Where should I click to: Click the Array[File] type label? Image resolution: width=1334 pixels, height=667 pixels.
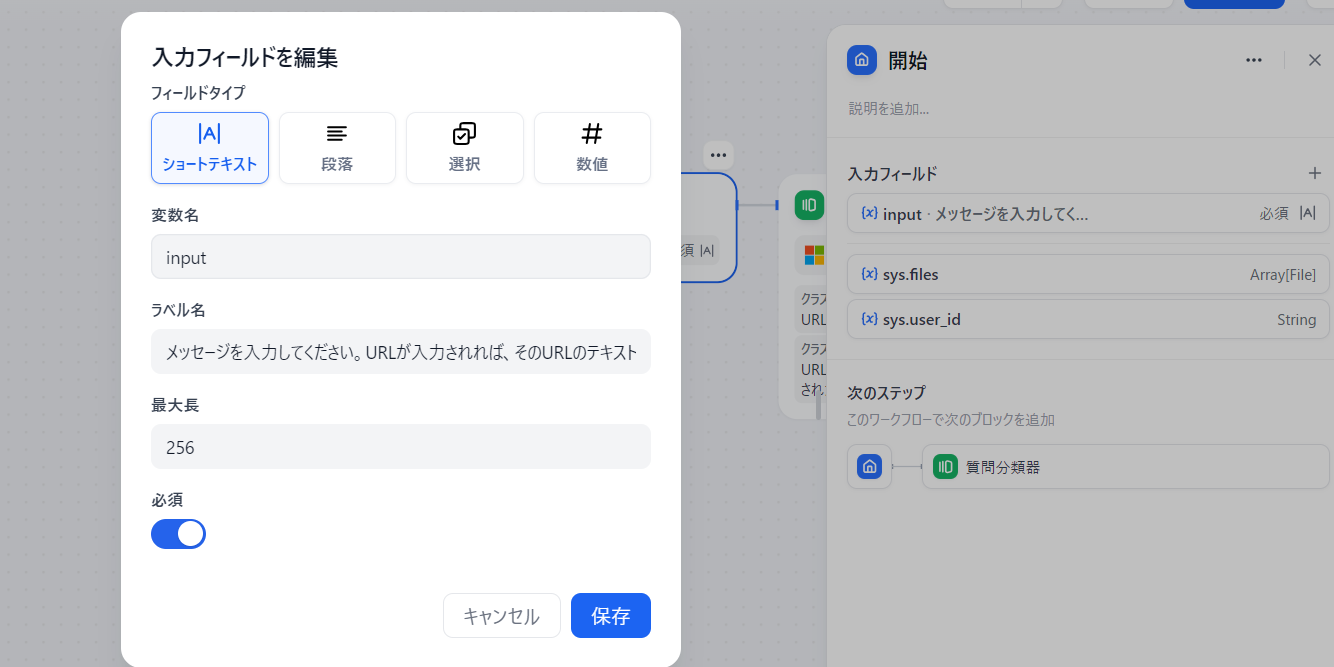[x=1283, y=274]
